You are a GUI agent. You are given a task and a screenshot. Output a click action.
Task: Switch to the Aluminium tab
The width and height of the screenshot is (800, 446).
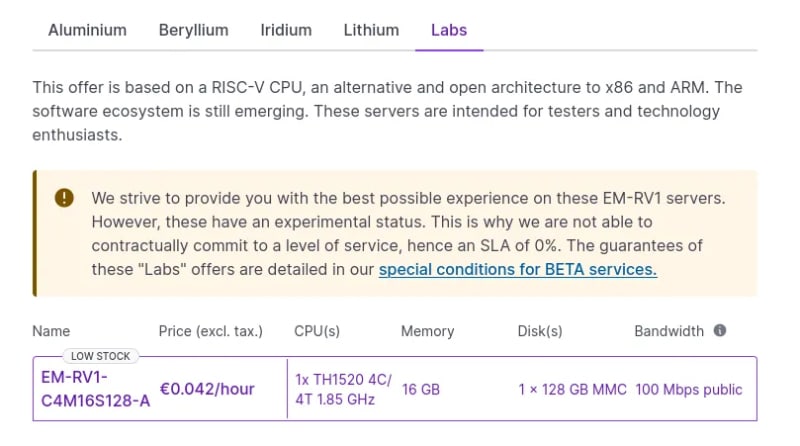87,30
